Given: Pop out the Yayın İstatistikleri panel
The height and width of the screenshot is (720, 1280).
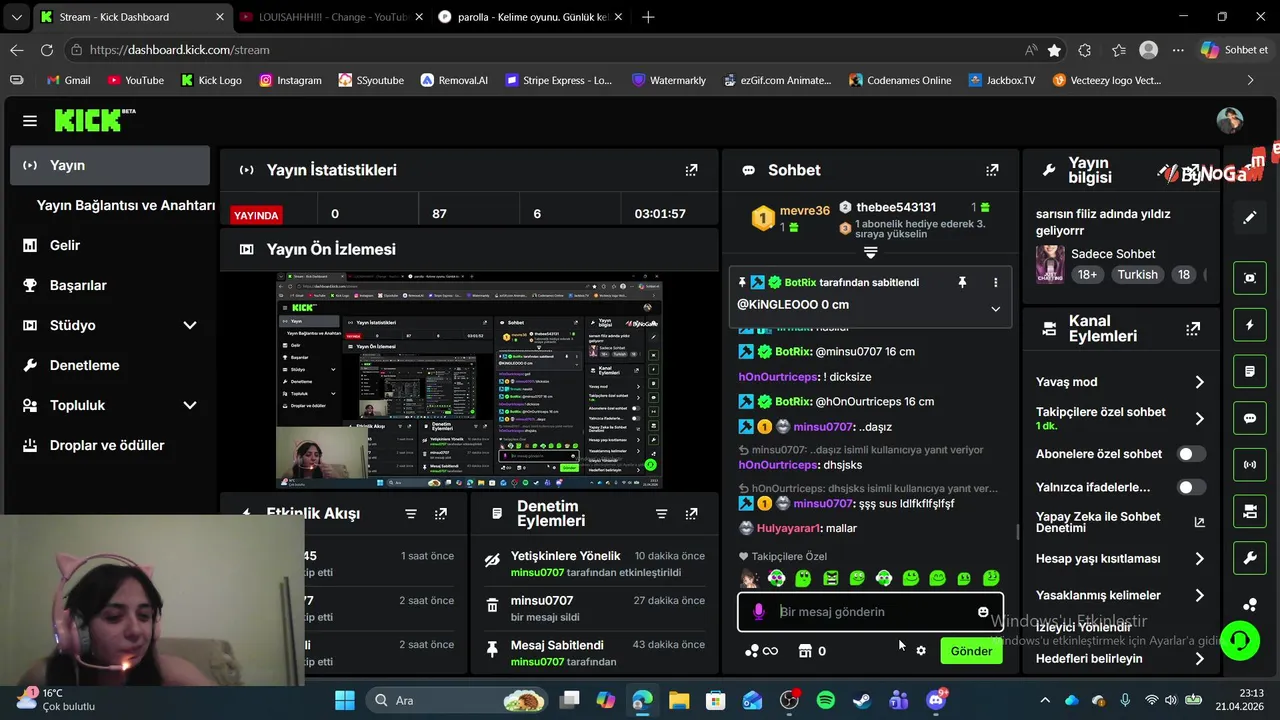Looking at the screenshot, I should coord(691,170).
